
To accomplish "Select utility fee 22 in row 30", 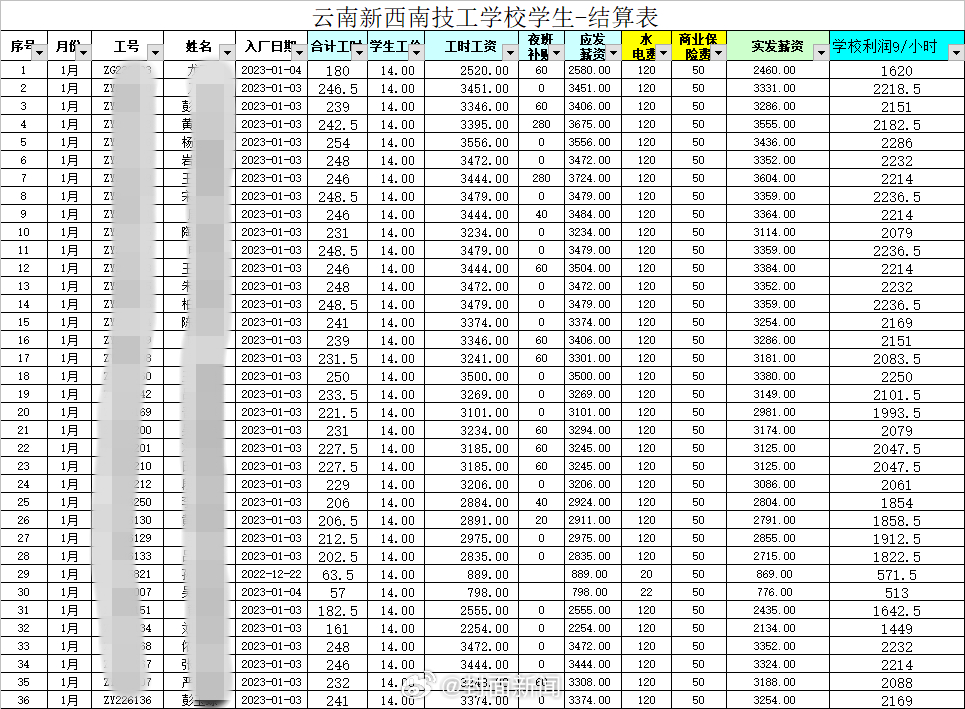I will [x=646, y=592].
